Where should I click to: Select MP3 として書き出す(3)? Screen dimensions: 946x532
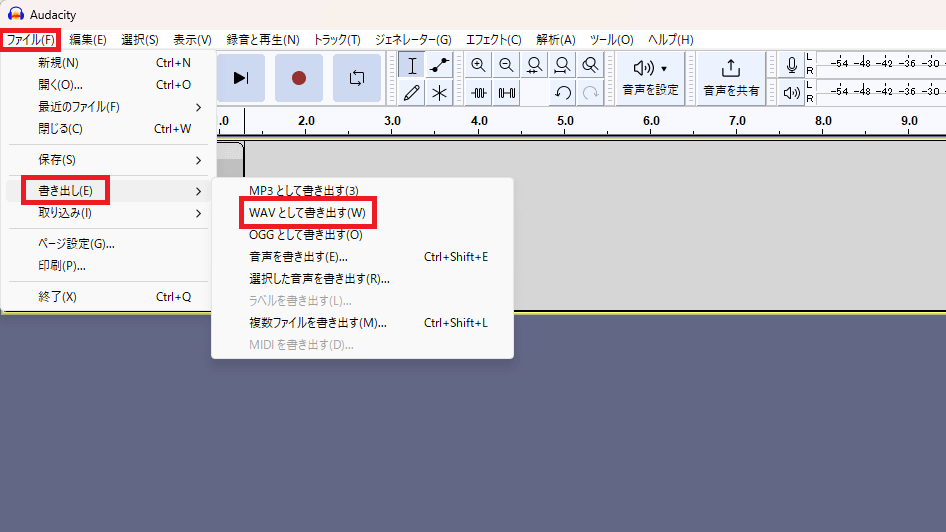[x=363, y=191]
